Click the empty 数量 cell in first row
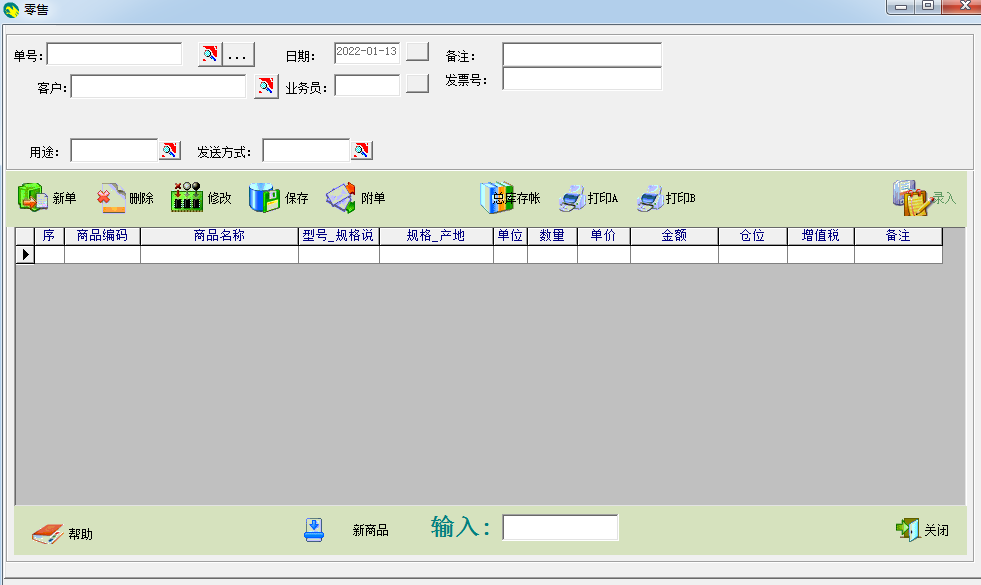 click(x=552, y=255)
